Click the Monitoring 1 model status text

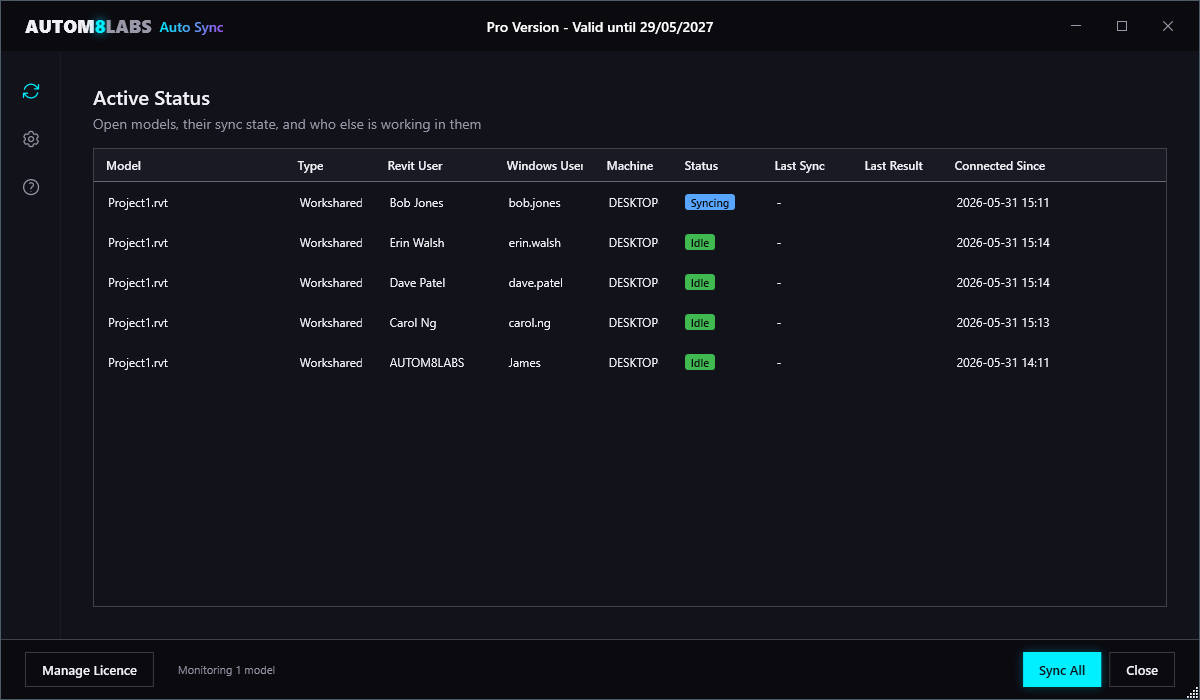click(226, 670)
